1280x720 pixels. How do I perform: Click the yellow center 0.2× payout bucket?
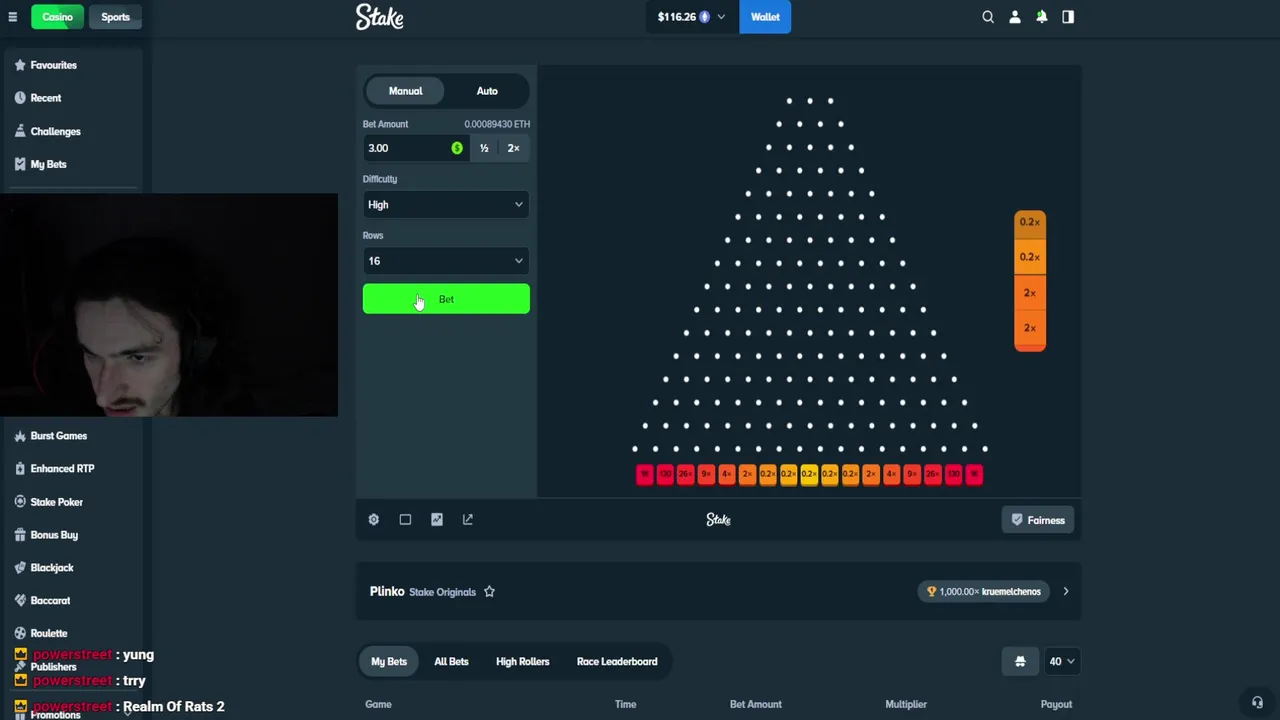[809, 474]
